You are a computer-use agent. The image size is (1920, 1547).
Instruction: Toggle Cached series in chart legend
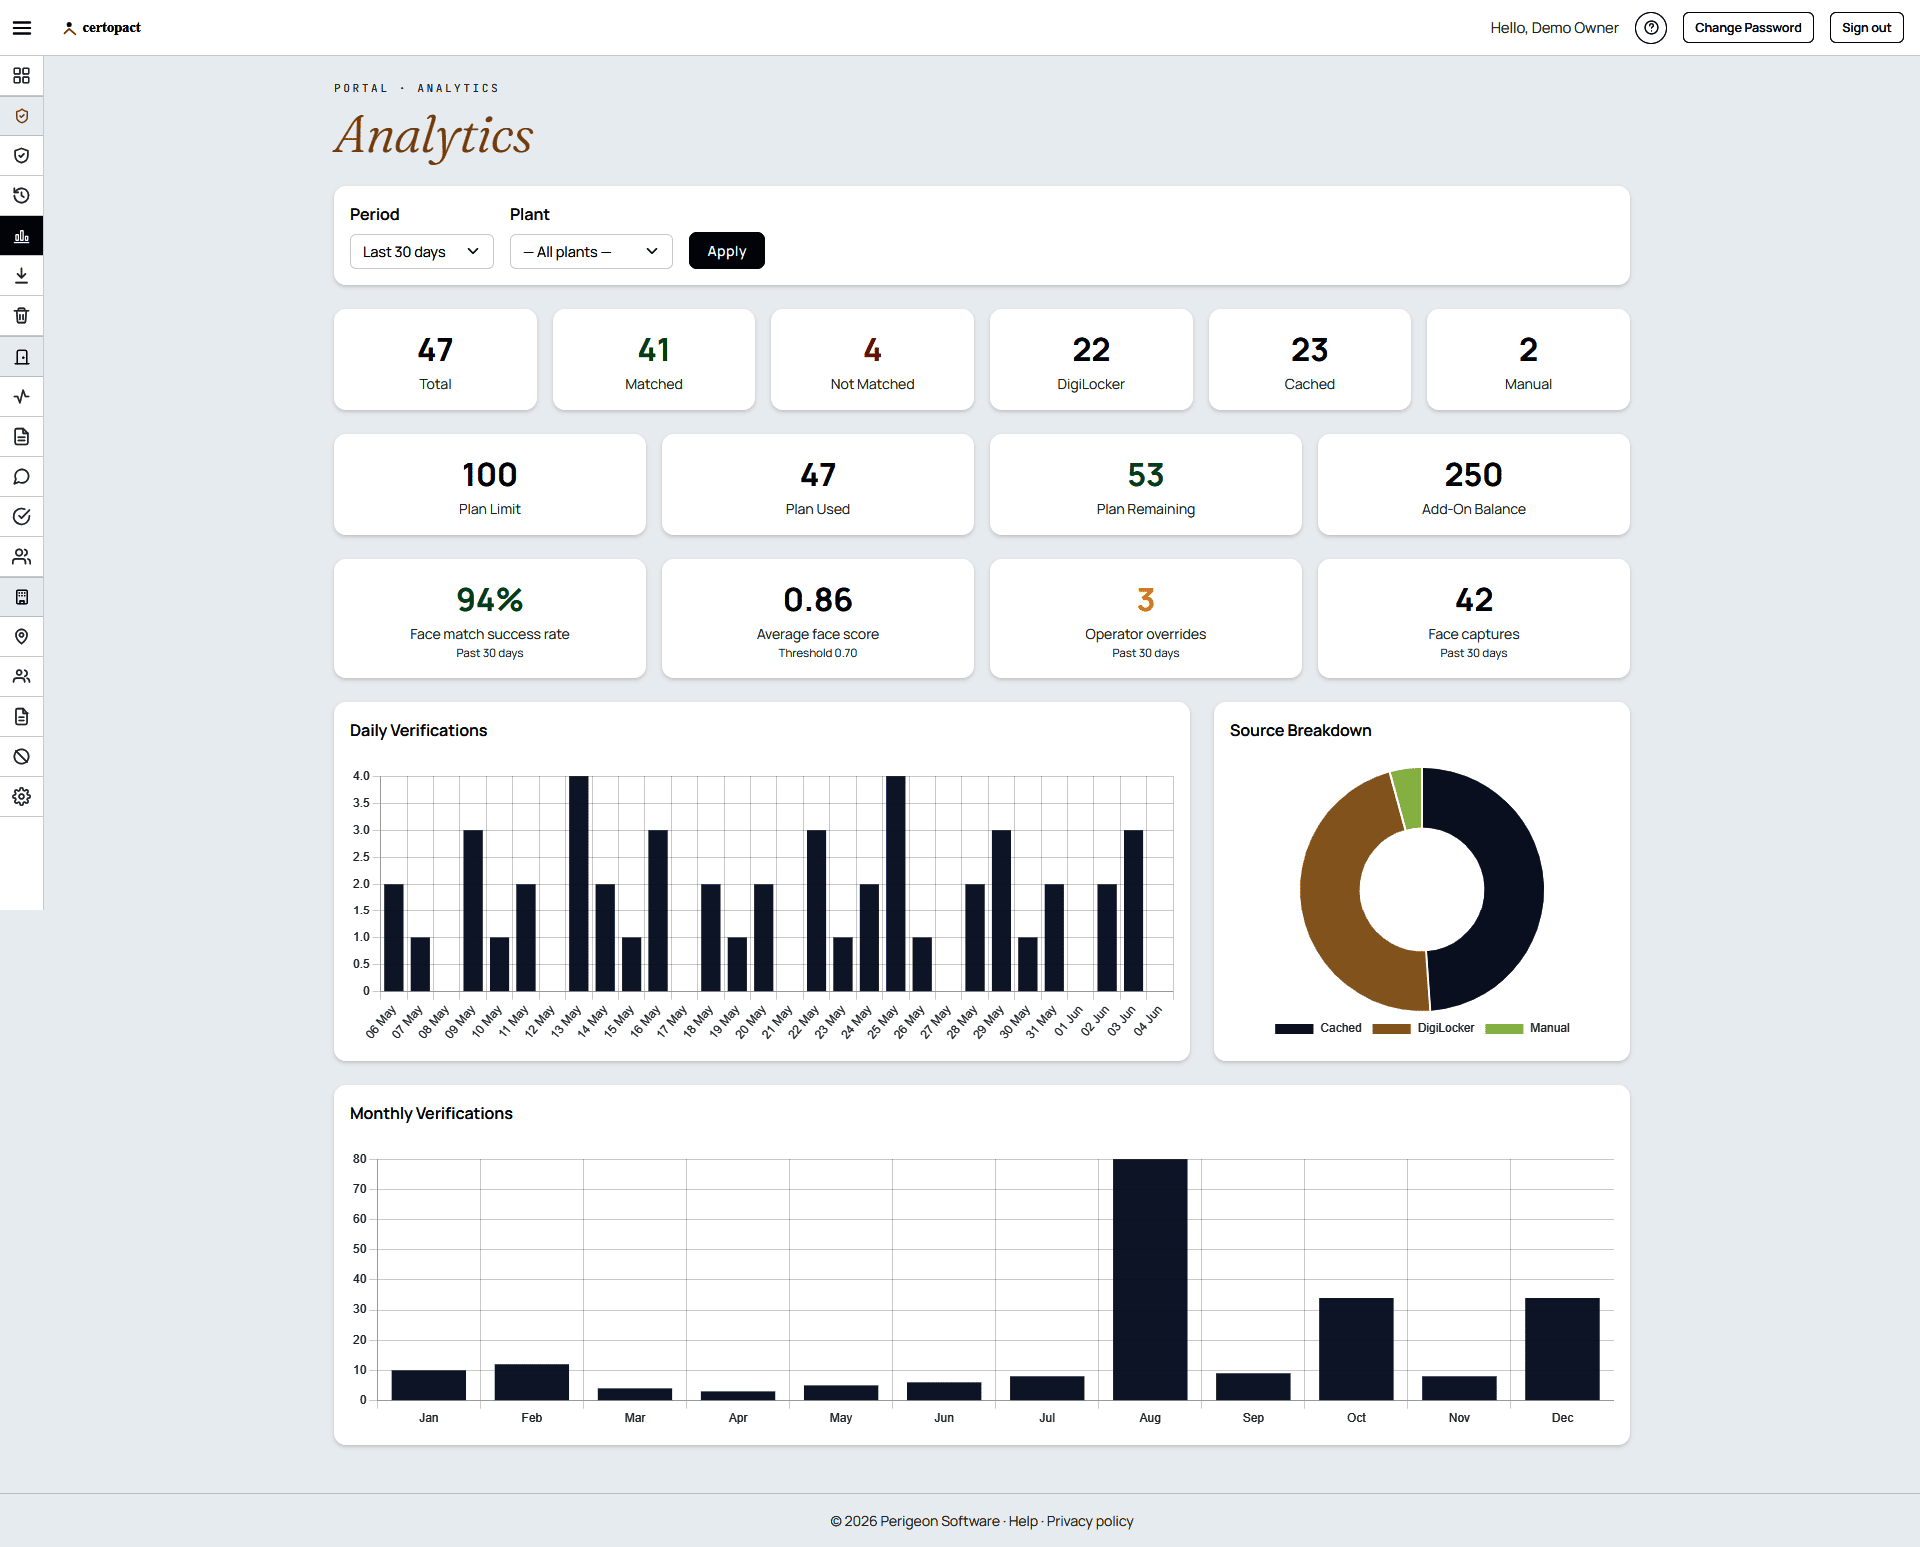[1318, 1028]
